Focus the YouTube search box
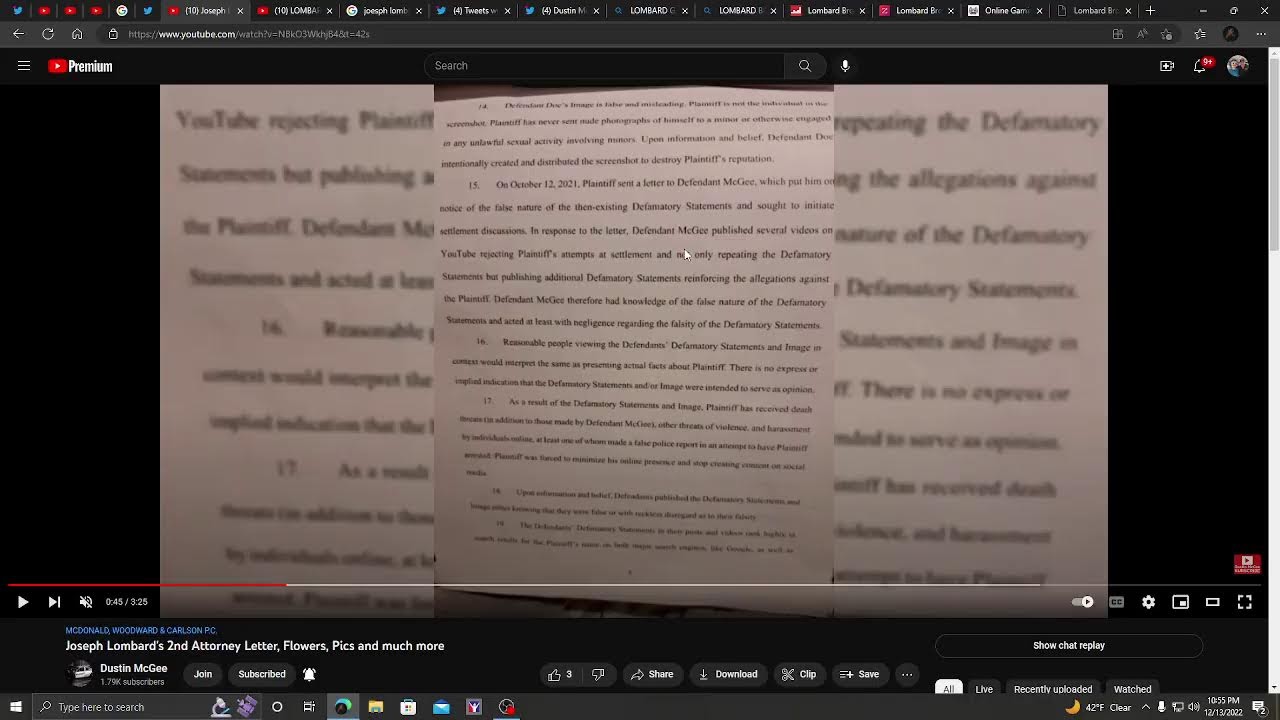The image size is (1280, 720). 605,66
